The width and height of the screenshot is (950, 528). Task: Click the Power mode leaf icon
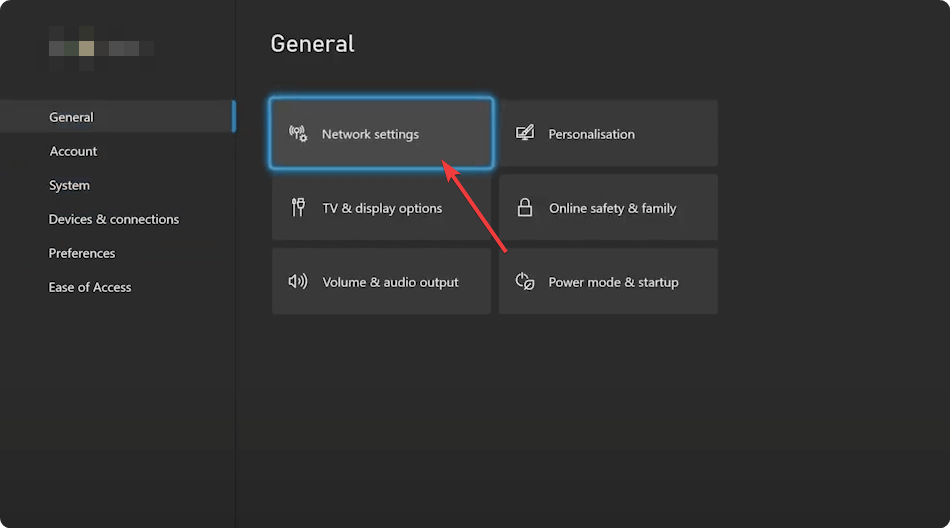pos(524,282)
